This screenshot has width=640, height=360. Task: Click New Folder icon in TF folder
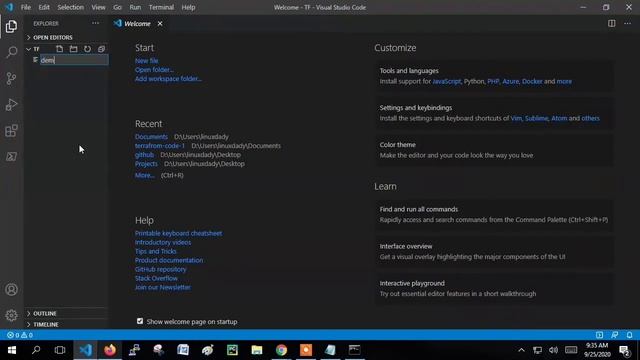click(x=73, y=49)
